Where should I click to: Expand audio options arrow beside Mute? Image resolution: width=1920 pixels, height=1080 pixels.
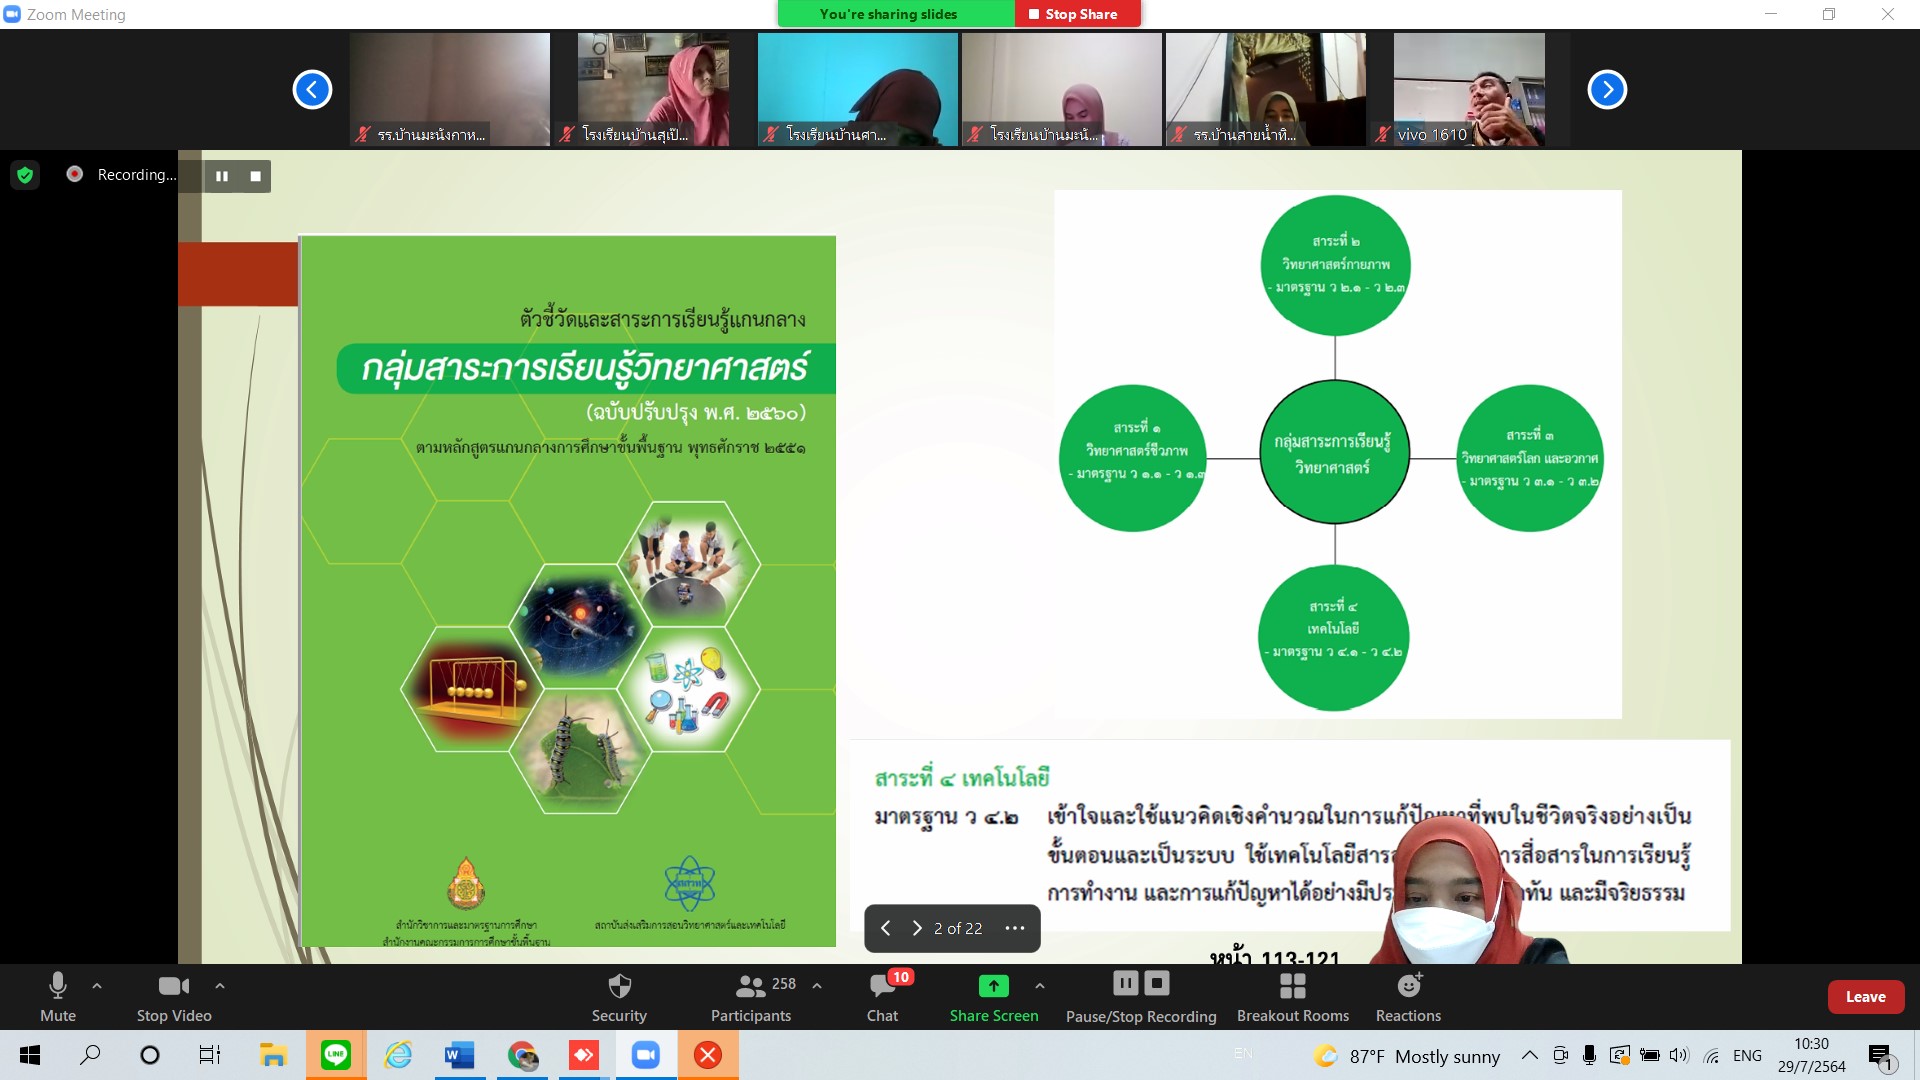[x=97, y=986]
